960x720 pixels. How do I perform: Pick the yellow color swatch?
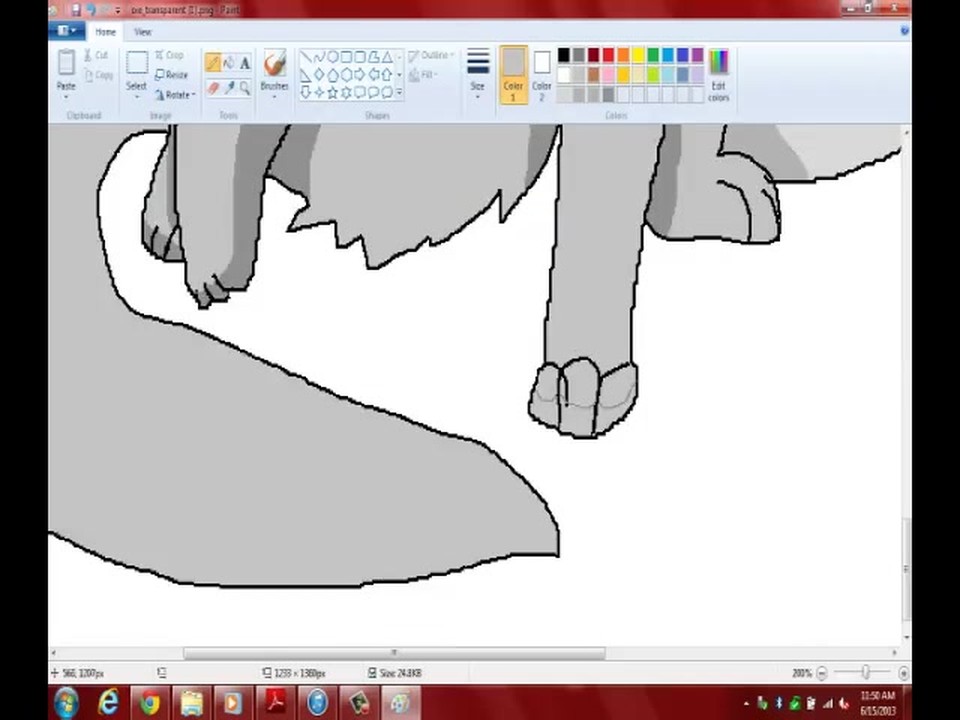(x=638, y=55)
